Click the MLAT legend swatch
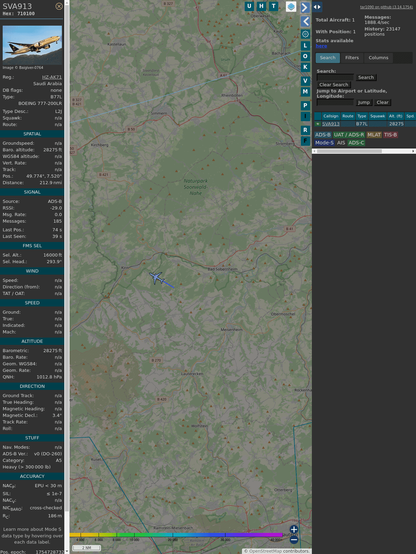 click(374, 135)
